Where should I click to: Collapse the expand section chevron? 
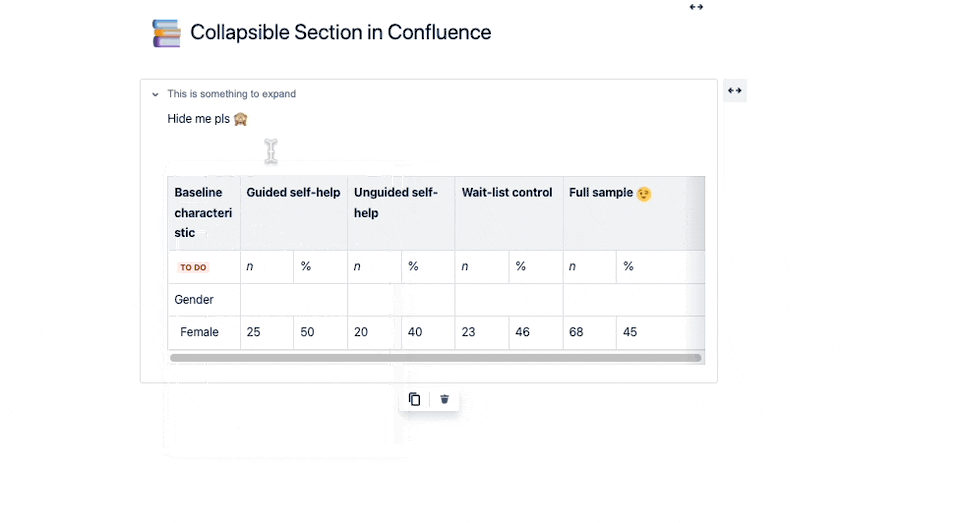point(155,94)
